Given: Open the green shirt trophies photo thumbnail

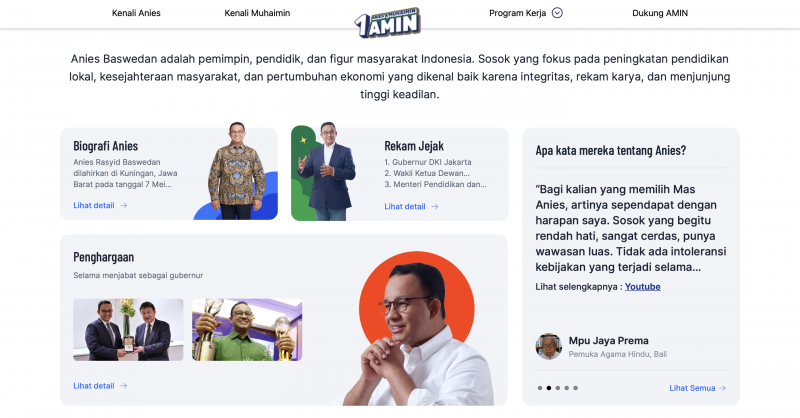Looking at the screenshot, I should pyautogui.click(x=247, y=330).
